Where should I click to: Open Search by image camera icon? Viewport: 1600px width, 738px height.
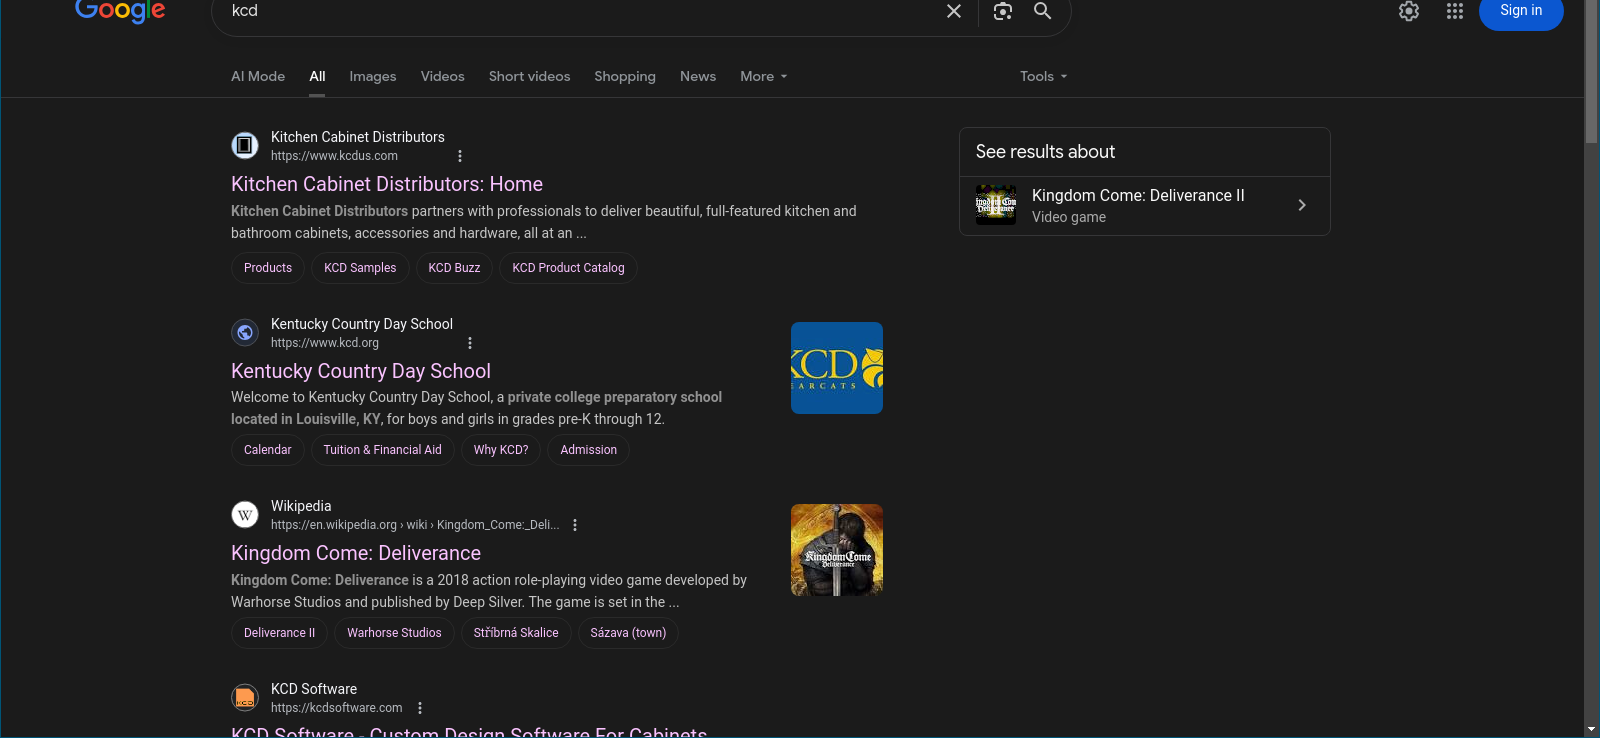point(1003,11)
